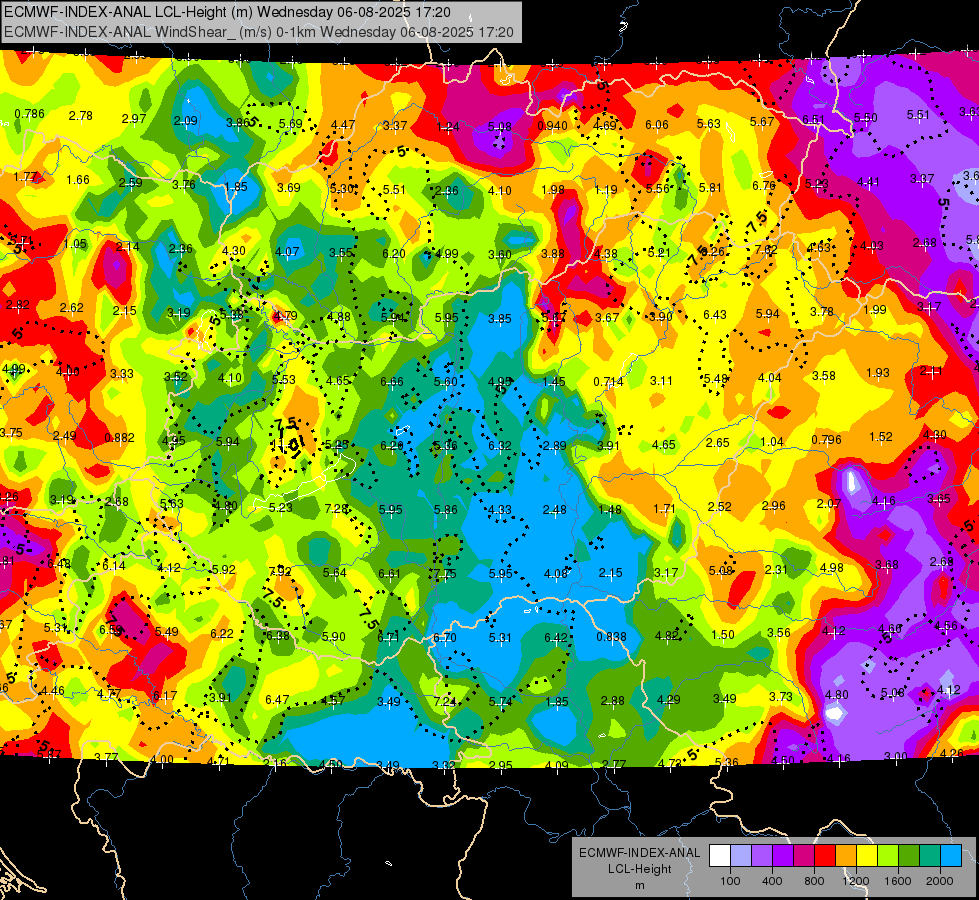
Task: Click the wind shear value '2.89'
Action: (x=554, y=445)
